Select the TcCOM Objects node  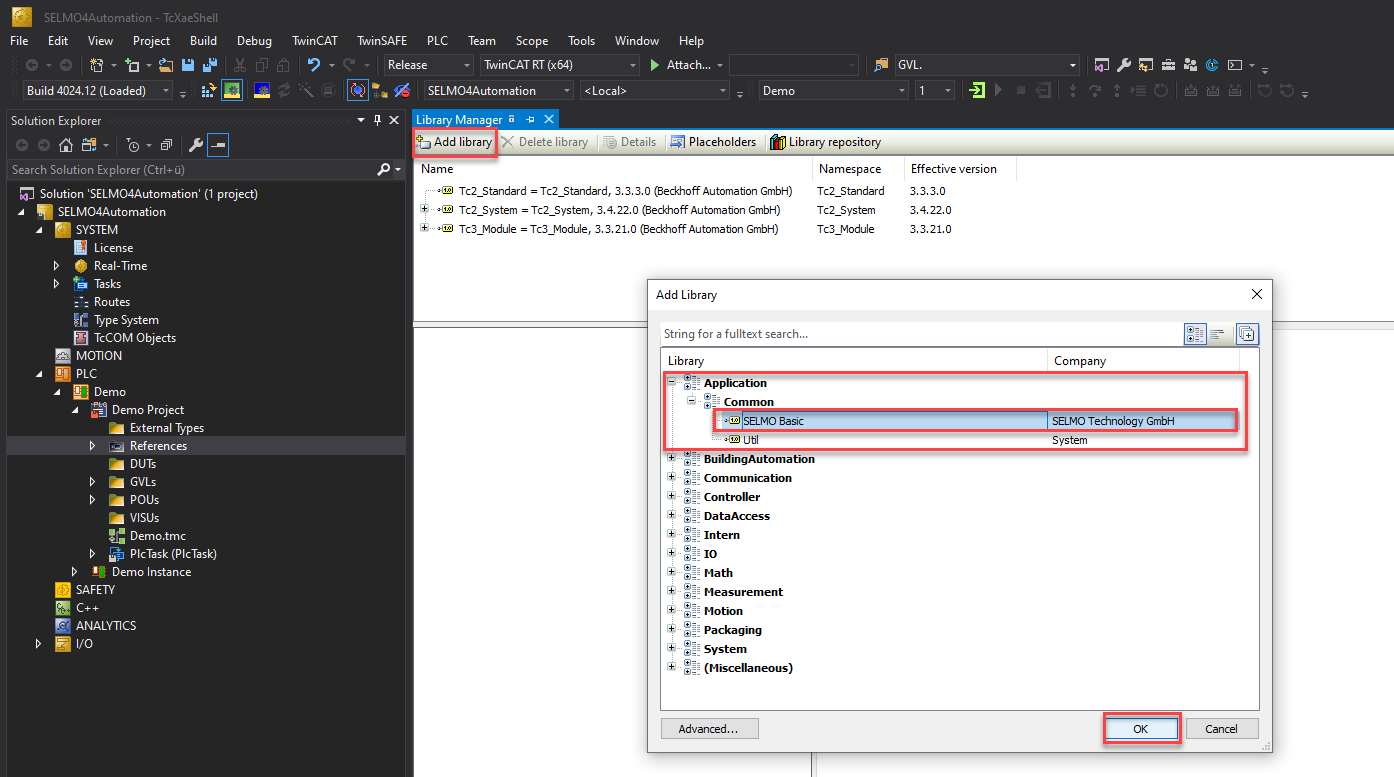point(134,338)
